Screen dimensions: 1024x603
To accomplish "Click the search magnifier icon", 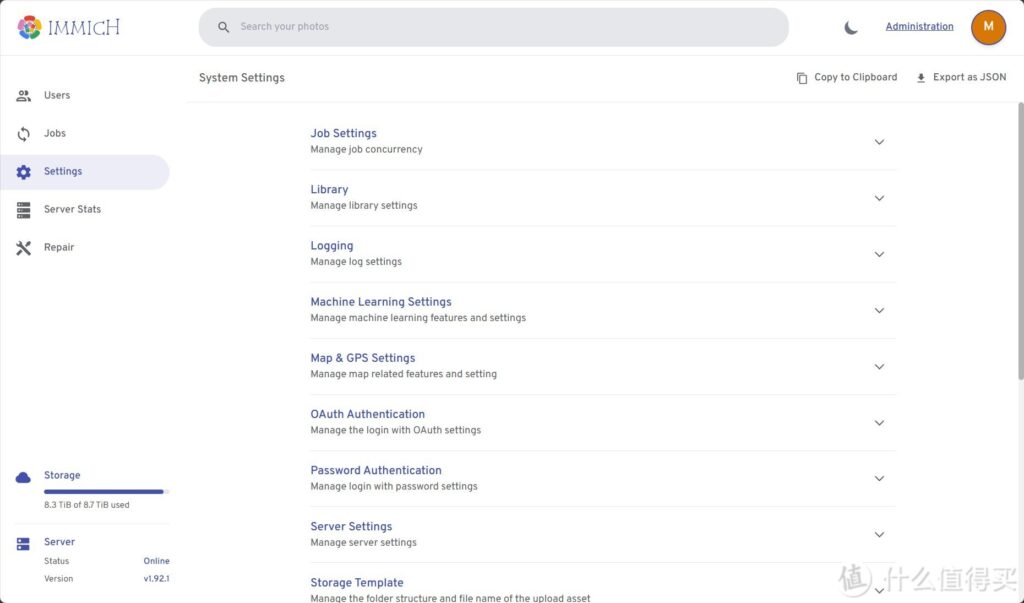I will 224,27.
